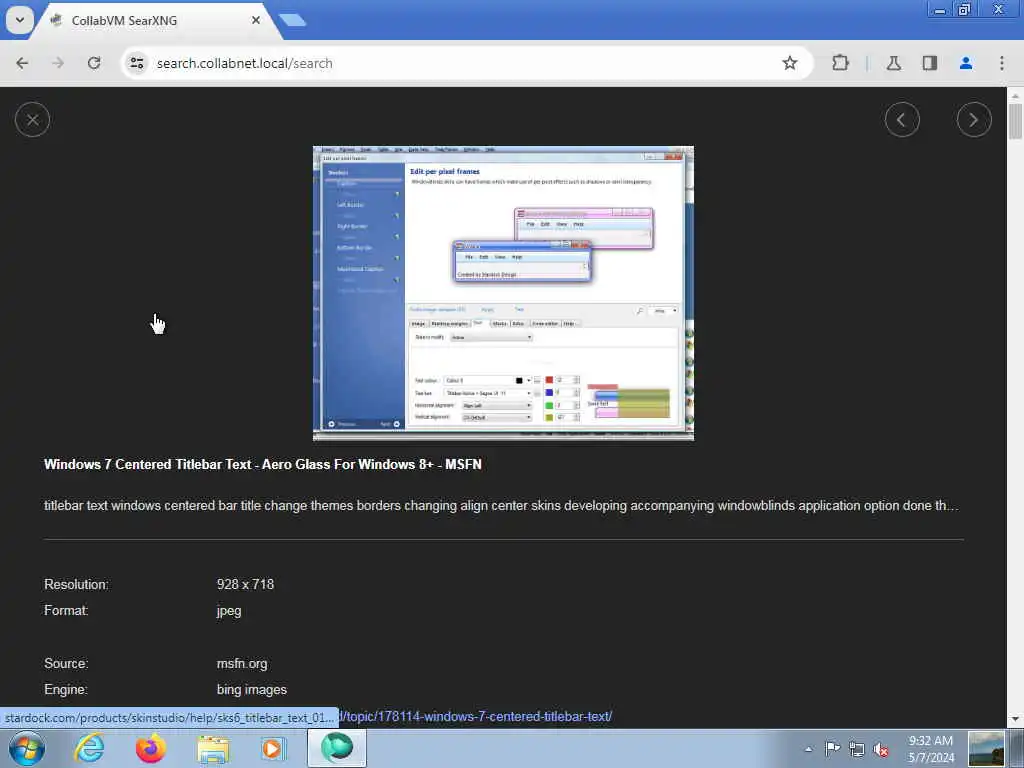This screenshot has height=768, width=1024.
Task: Select the CollabVM SearXNG tab
Action: pos(150,21)
